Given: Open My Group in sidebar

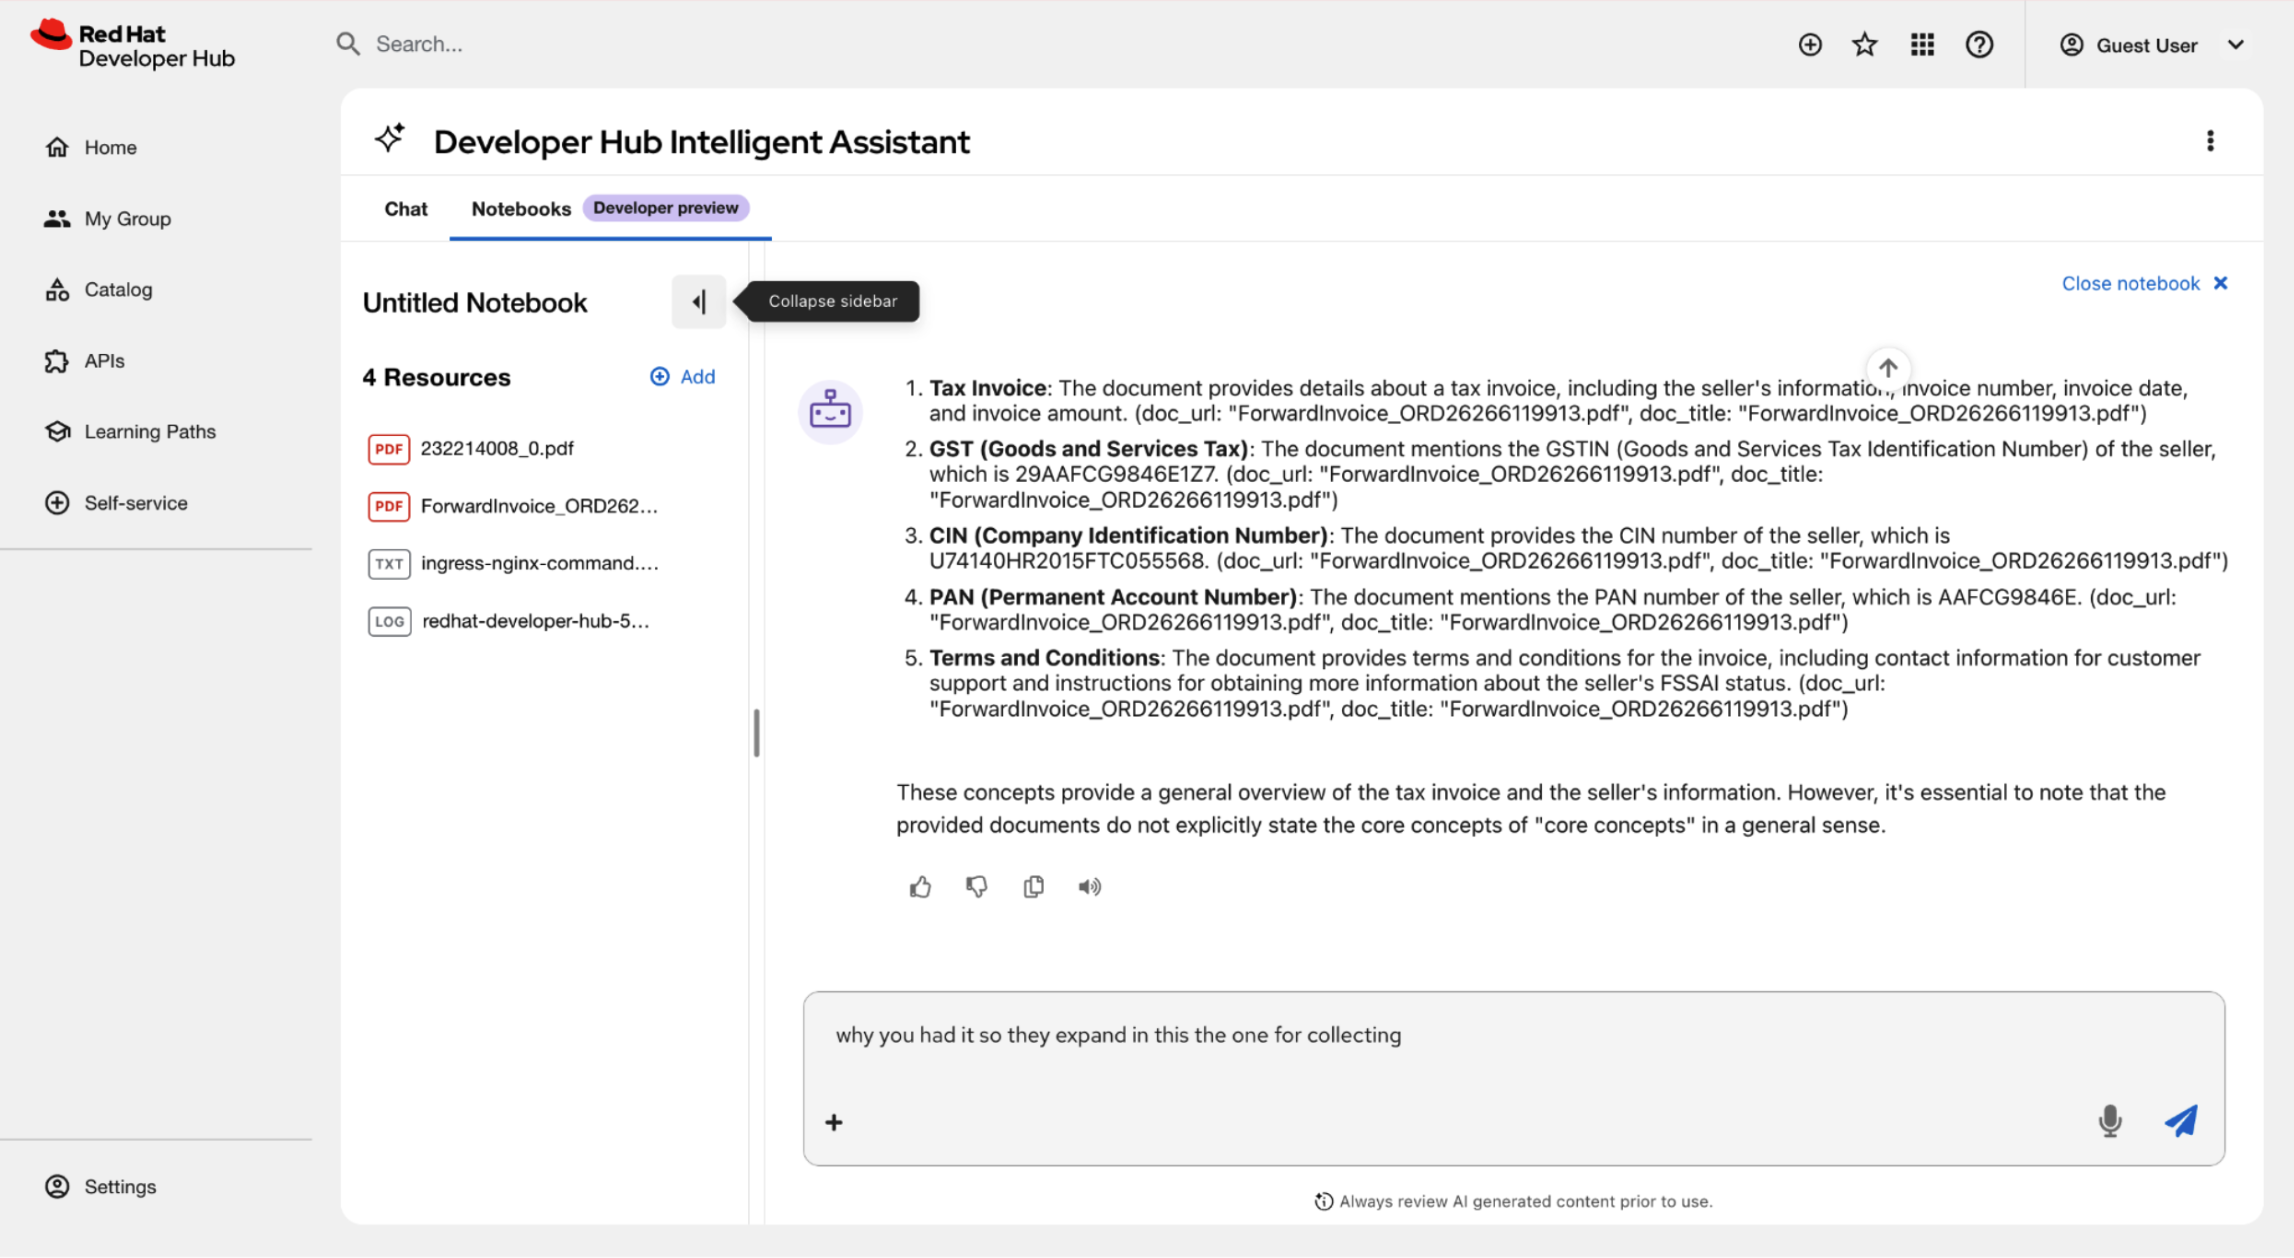Looking at the screenshot, I should pos(127,219).
